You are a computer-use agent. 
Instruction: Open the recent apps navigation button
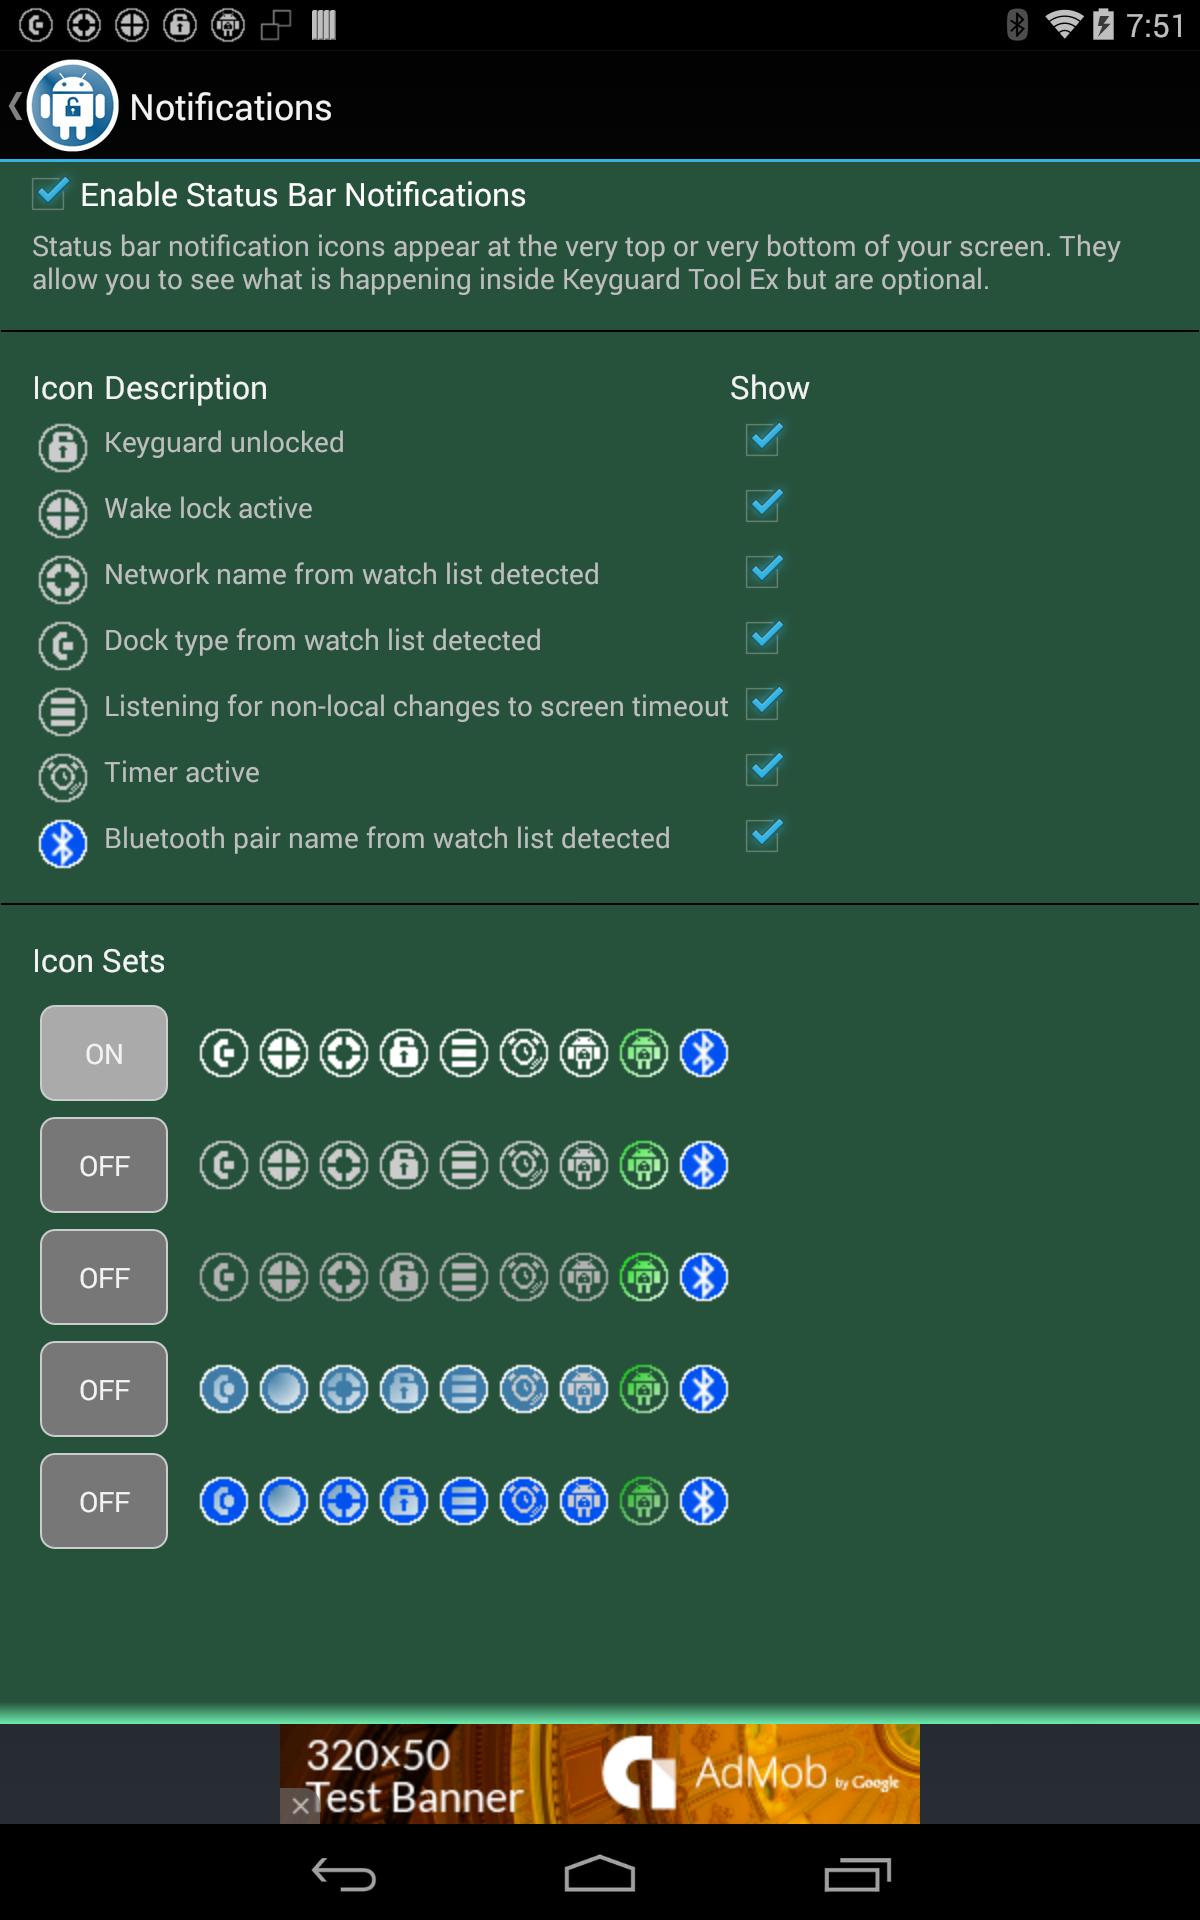[x=857, y=1875]
